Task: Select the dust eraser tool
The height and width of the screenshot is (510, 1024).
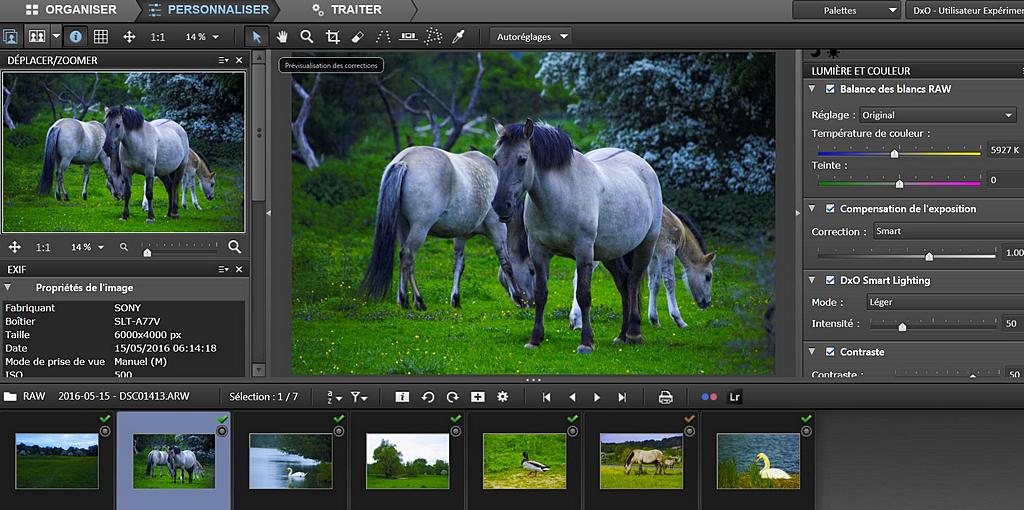Action: (357, 37)
